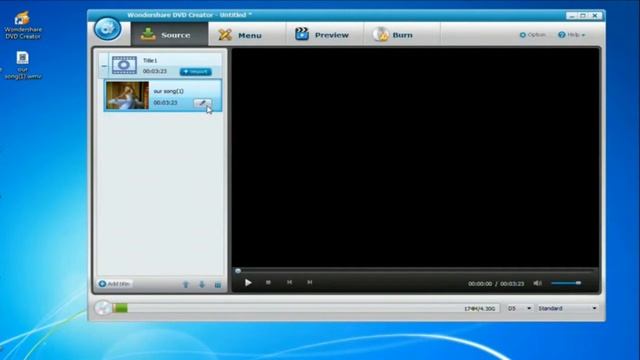Screen dimensions: 640x360
Task: Jump to next clip in player
Action: [310, 282]
